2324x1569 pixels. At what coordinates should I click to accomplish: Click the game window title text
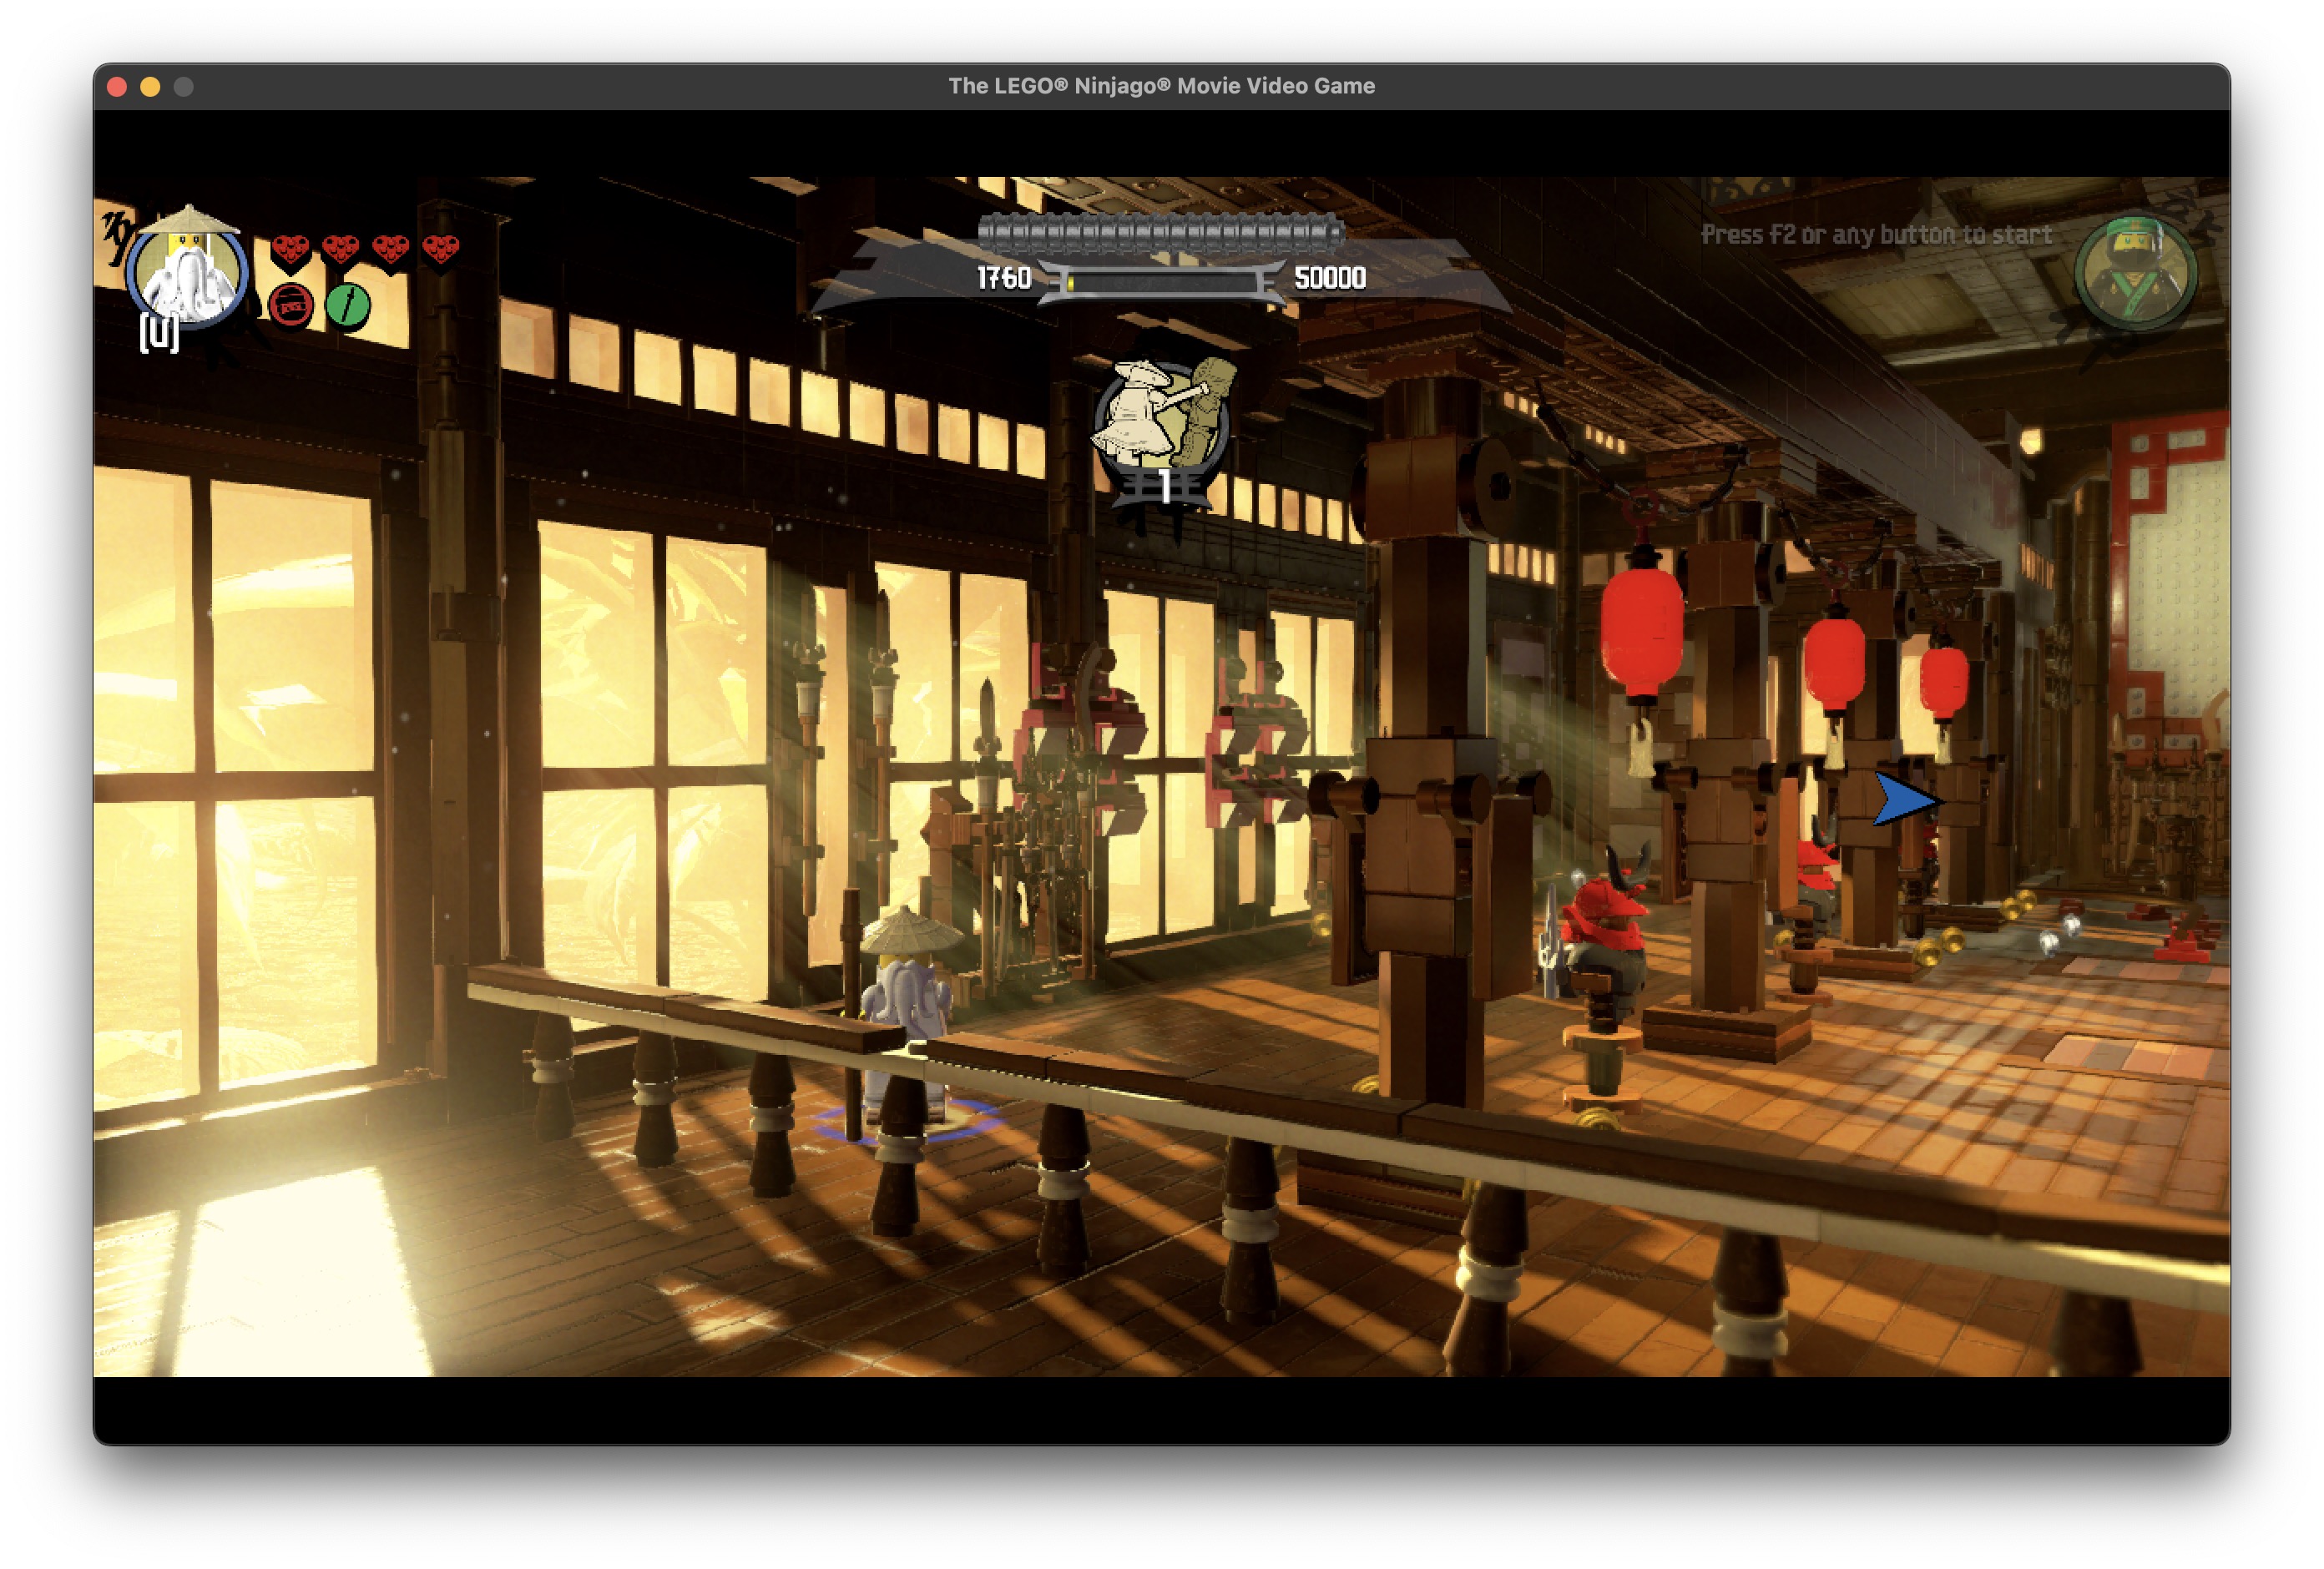pos(1161,86)
